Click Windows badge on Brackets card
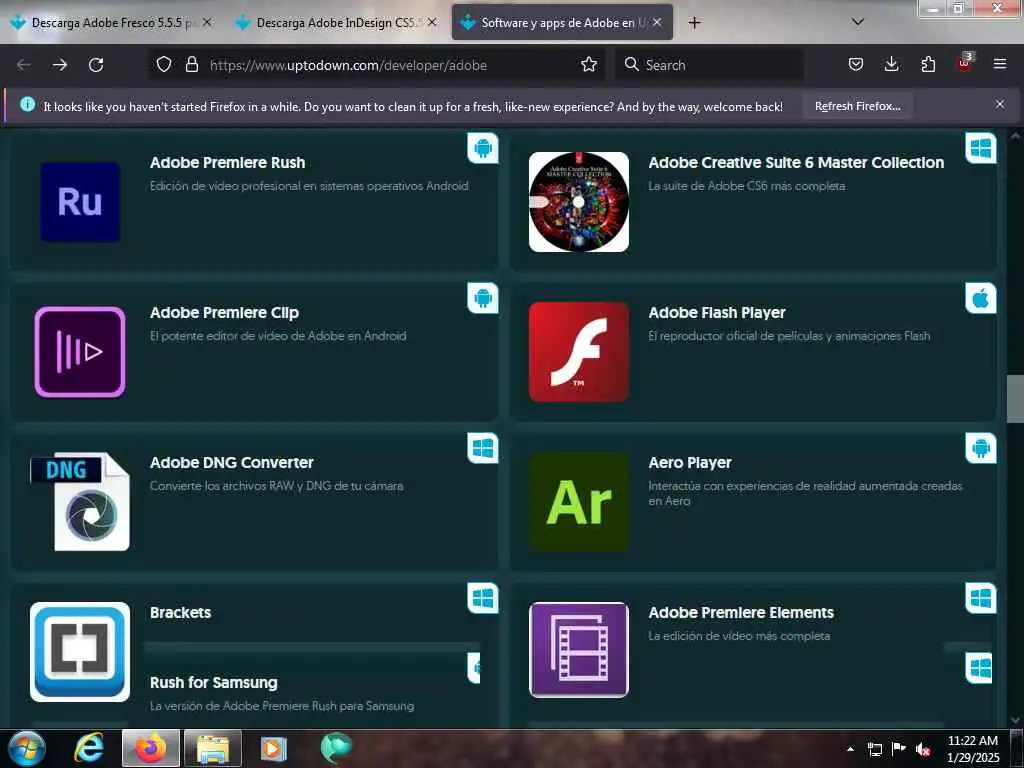 point(483,598)
